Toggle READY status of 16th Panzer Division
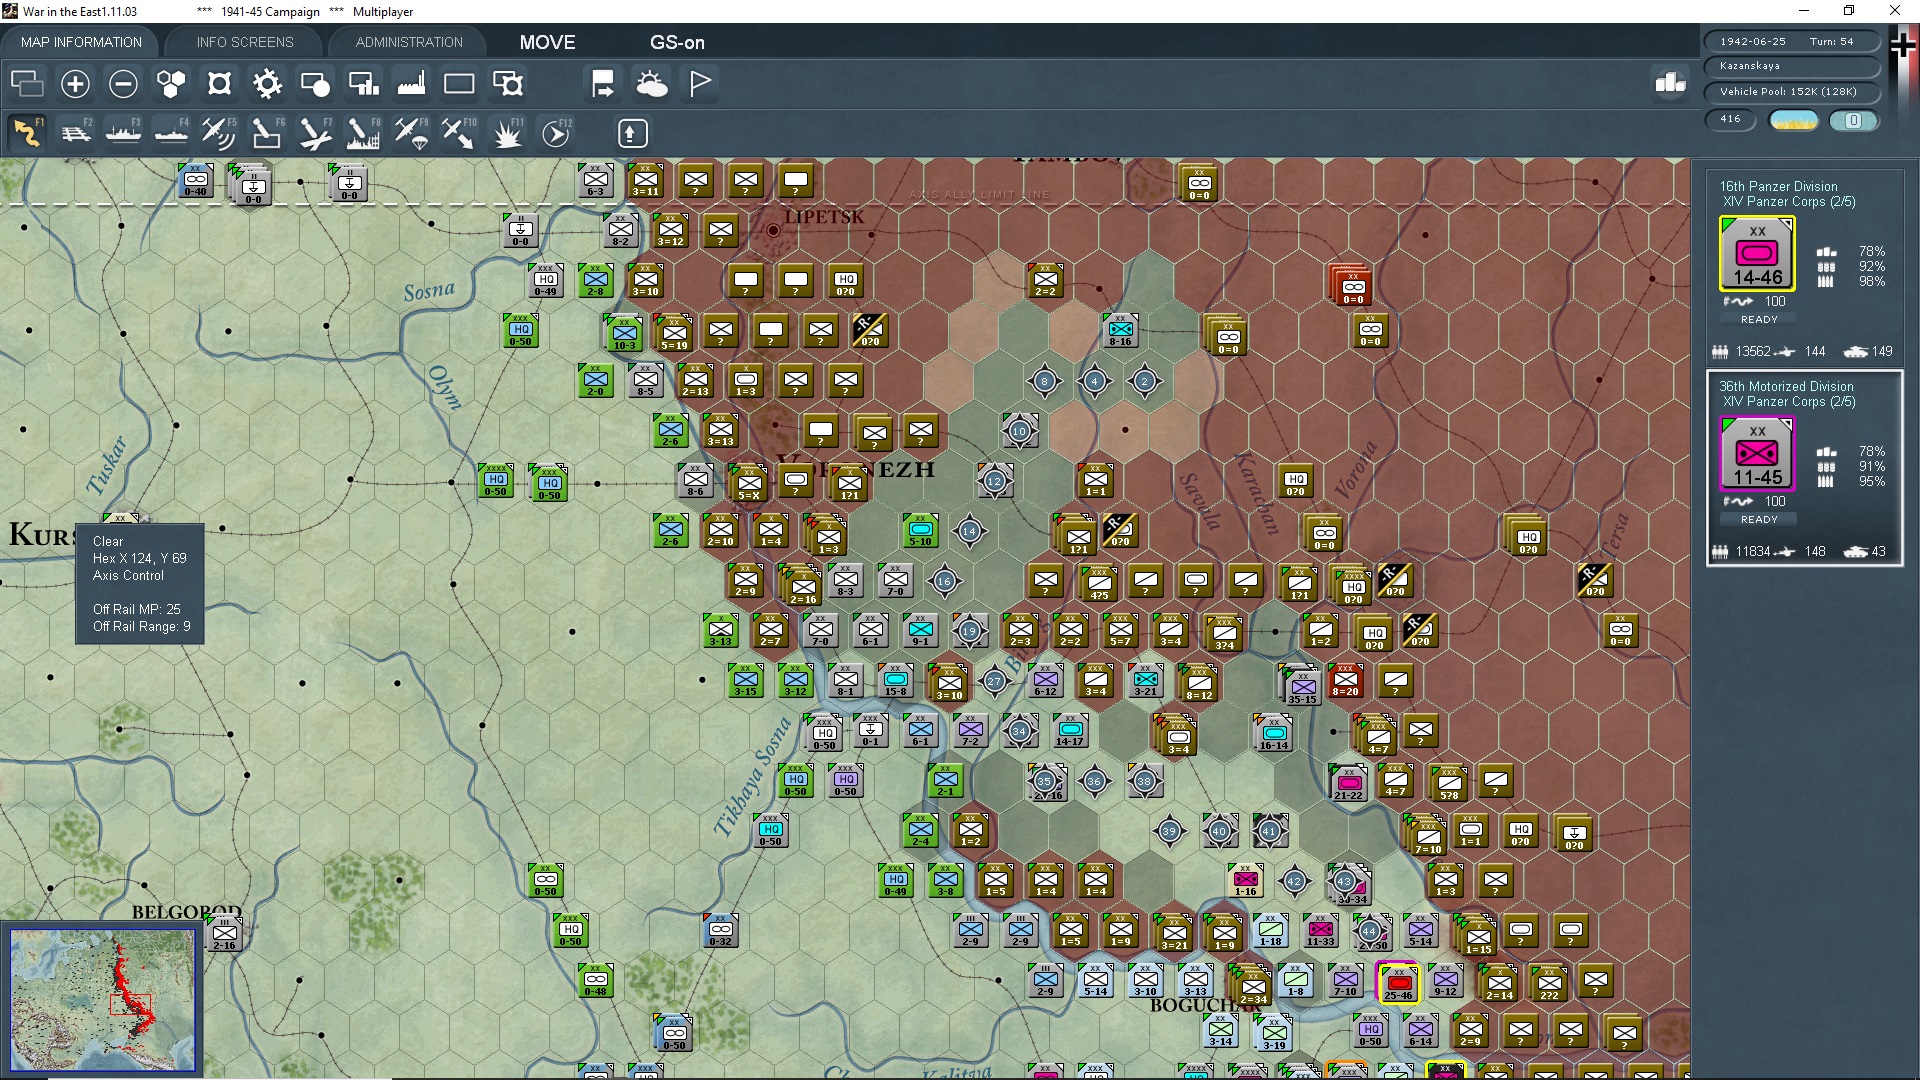 pos(1759,319)
